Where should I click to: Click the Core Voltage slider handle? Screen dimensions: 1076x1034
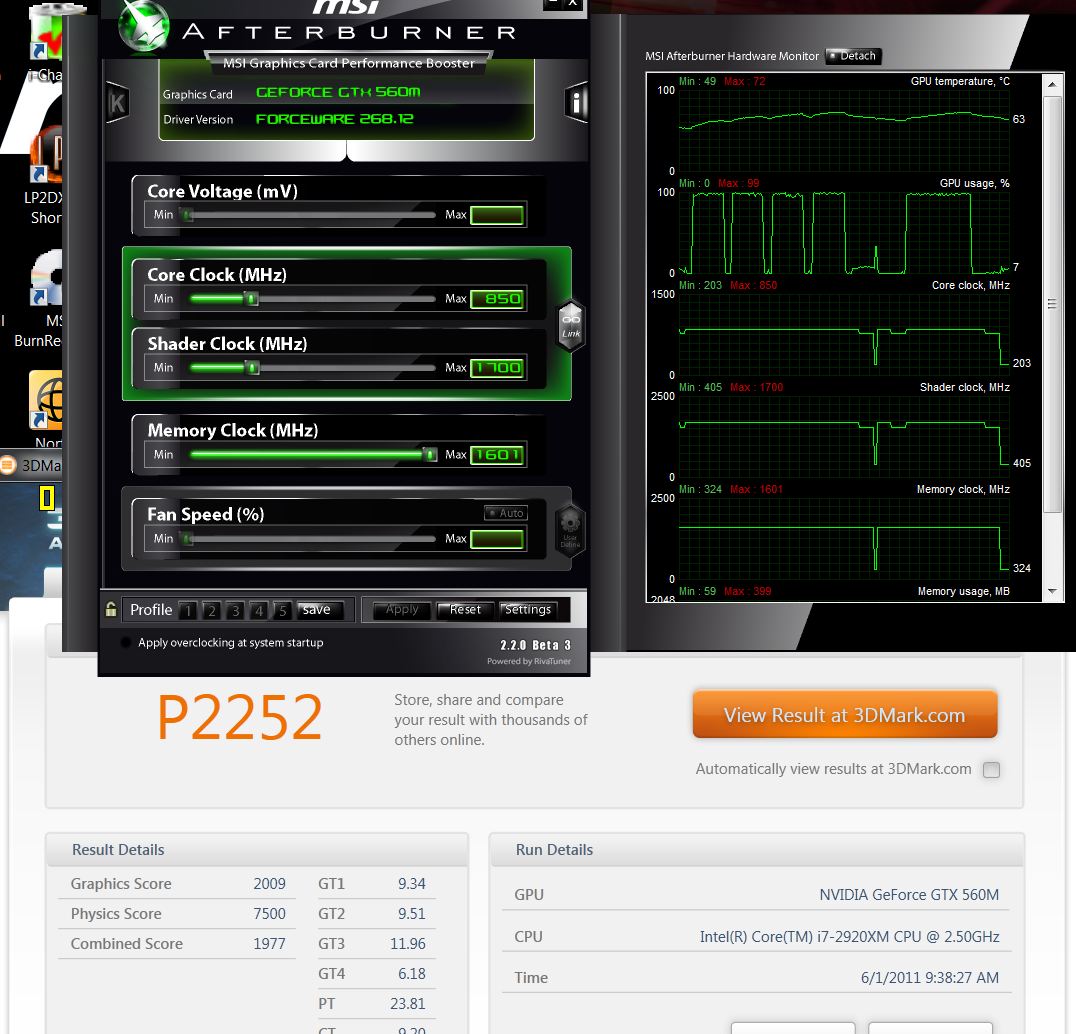187,215
